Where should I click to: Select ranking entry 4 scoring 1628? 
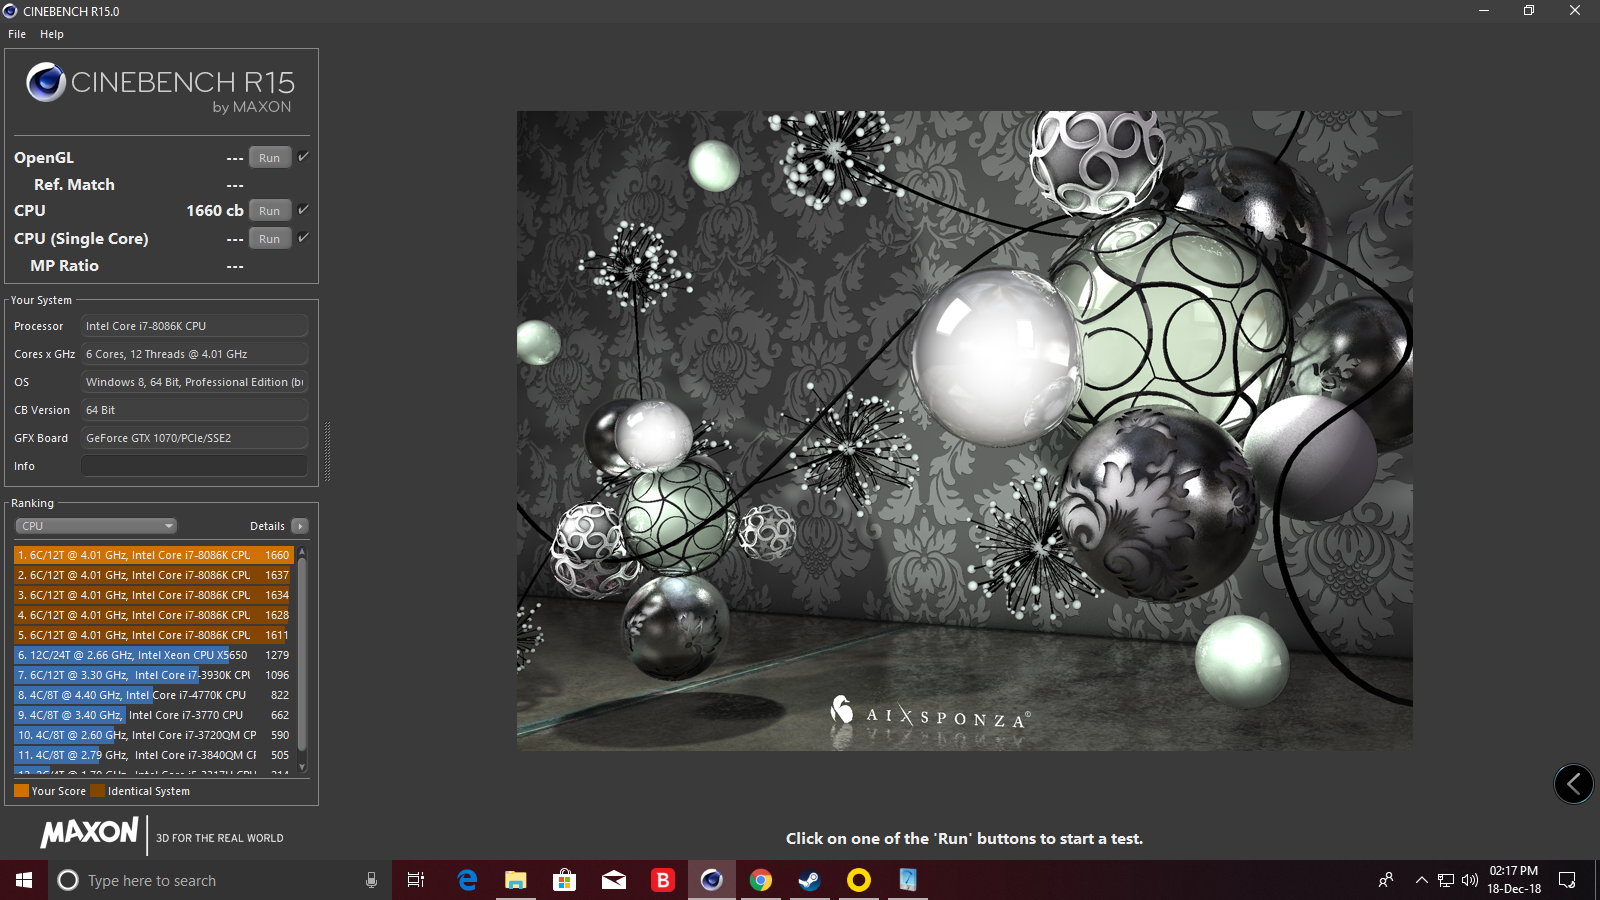tap(152, 615)
